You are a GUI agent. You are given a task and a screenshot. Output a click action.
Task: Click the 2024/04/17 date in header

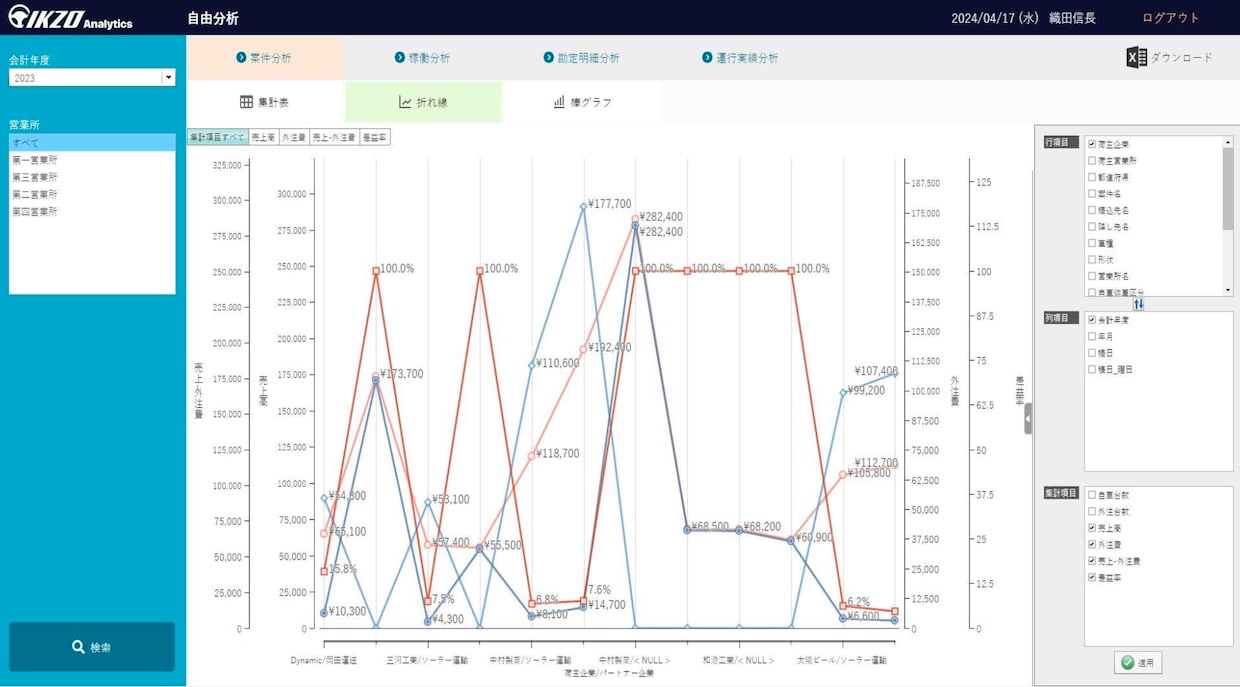click(x=984, y=18)
